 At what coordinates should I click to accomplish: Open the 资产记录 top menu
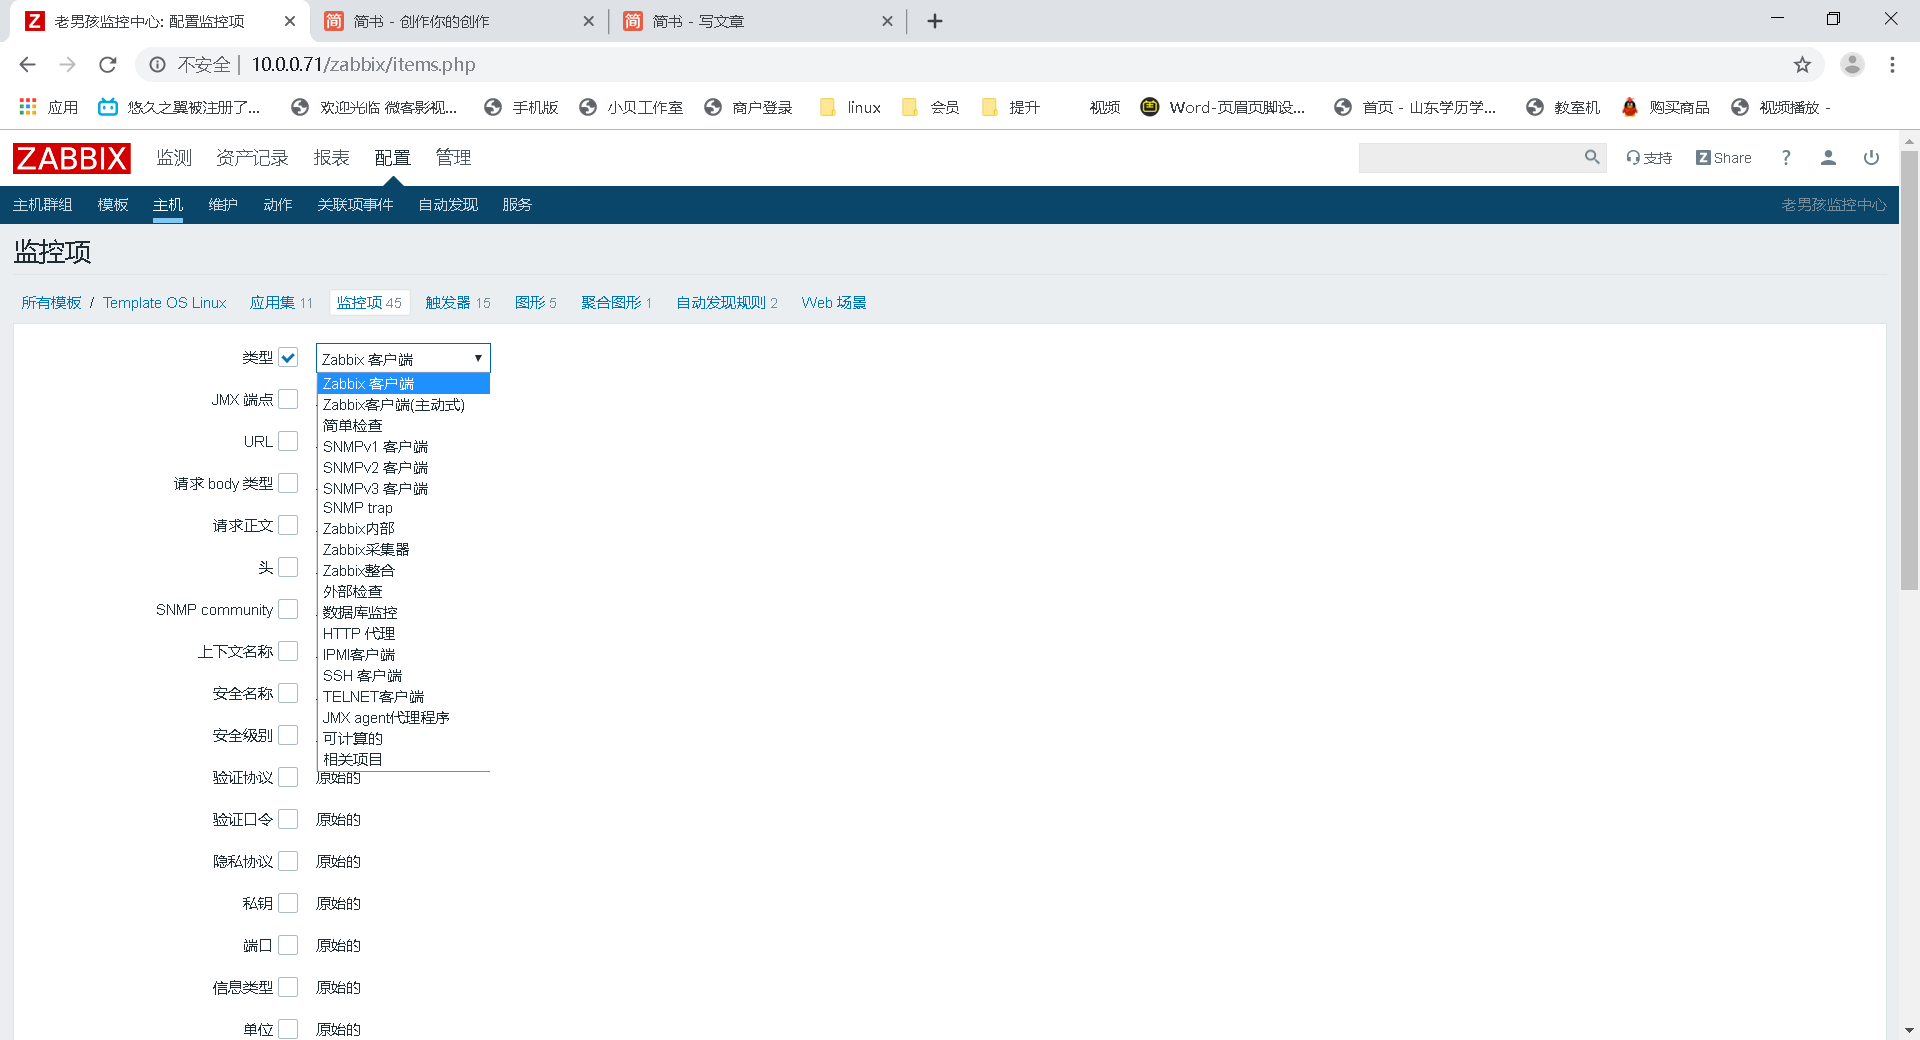(x=252, y=158)
